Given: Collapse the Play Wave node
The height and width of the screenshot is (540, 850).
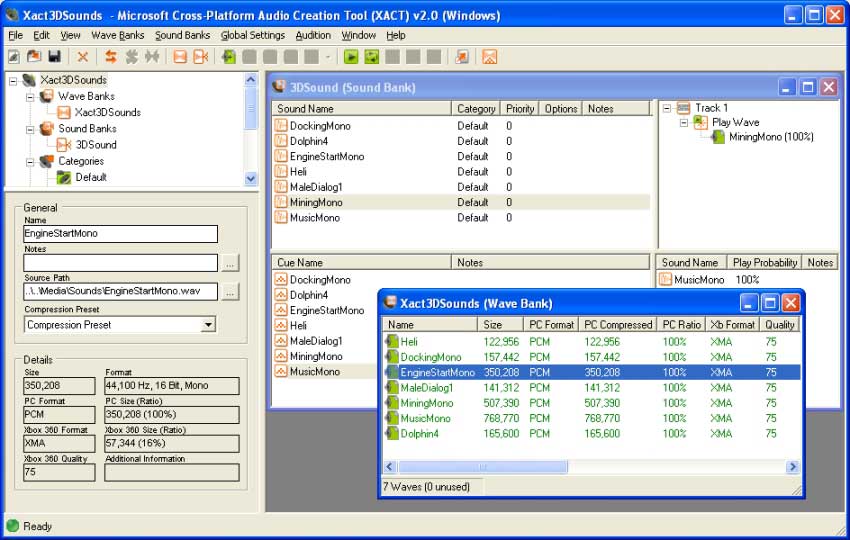Looking at the screenshot, I should click(x=684, y=123).
